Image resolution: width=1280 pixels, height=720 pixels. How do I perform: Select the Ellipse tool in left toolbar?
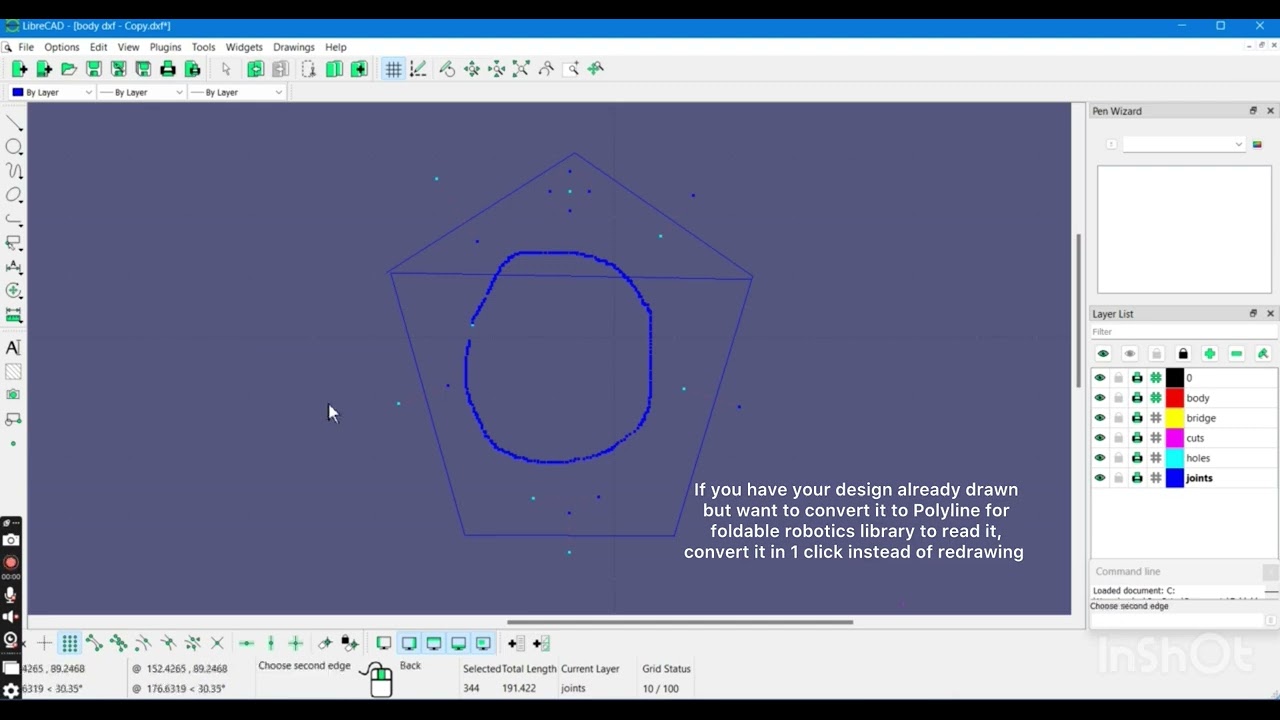pos(14,195)
